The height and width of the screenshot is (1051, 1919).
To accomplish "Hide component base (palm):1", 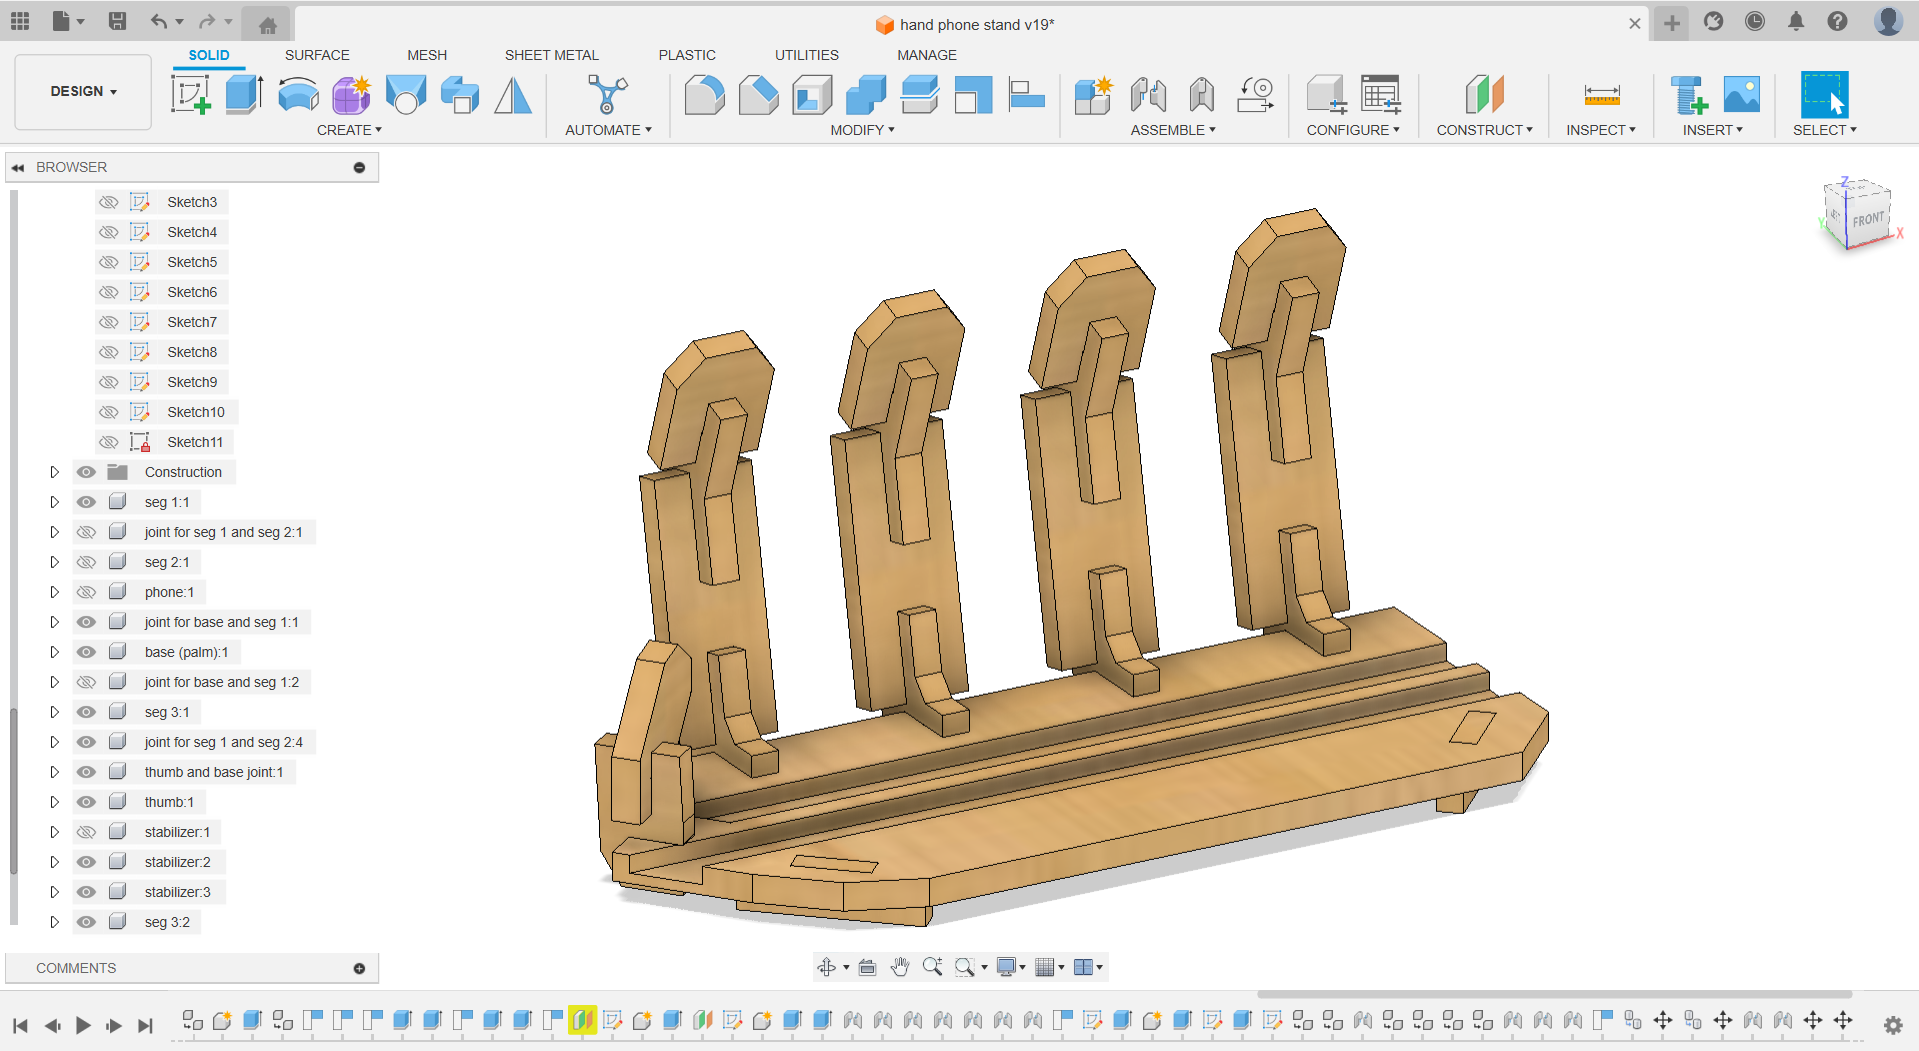I will pos(87,652).
